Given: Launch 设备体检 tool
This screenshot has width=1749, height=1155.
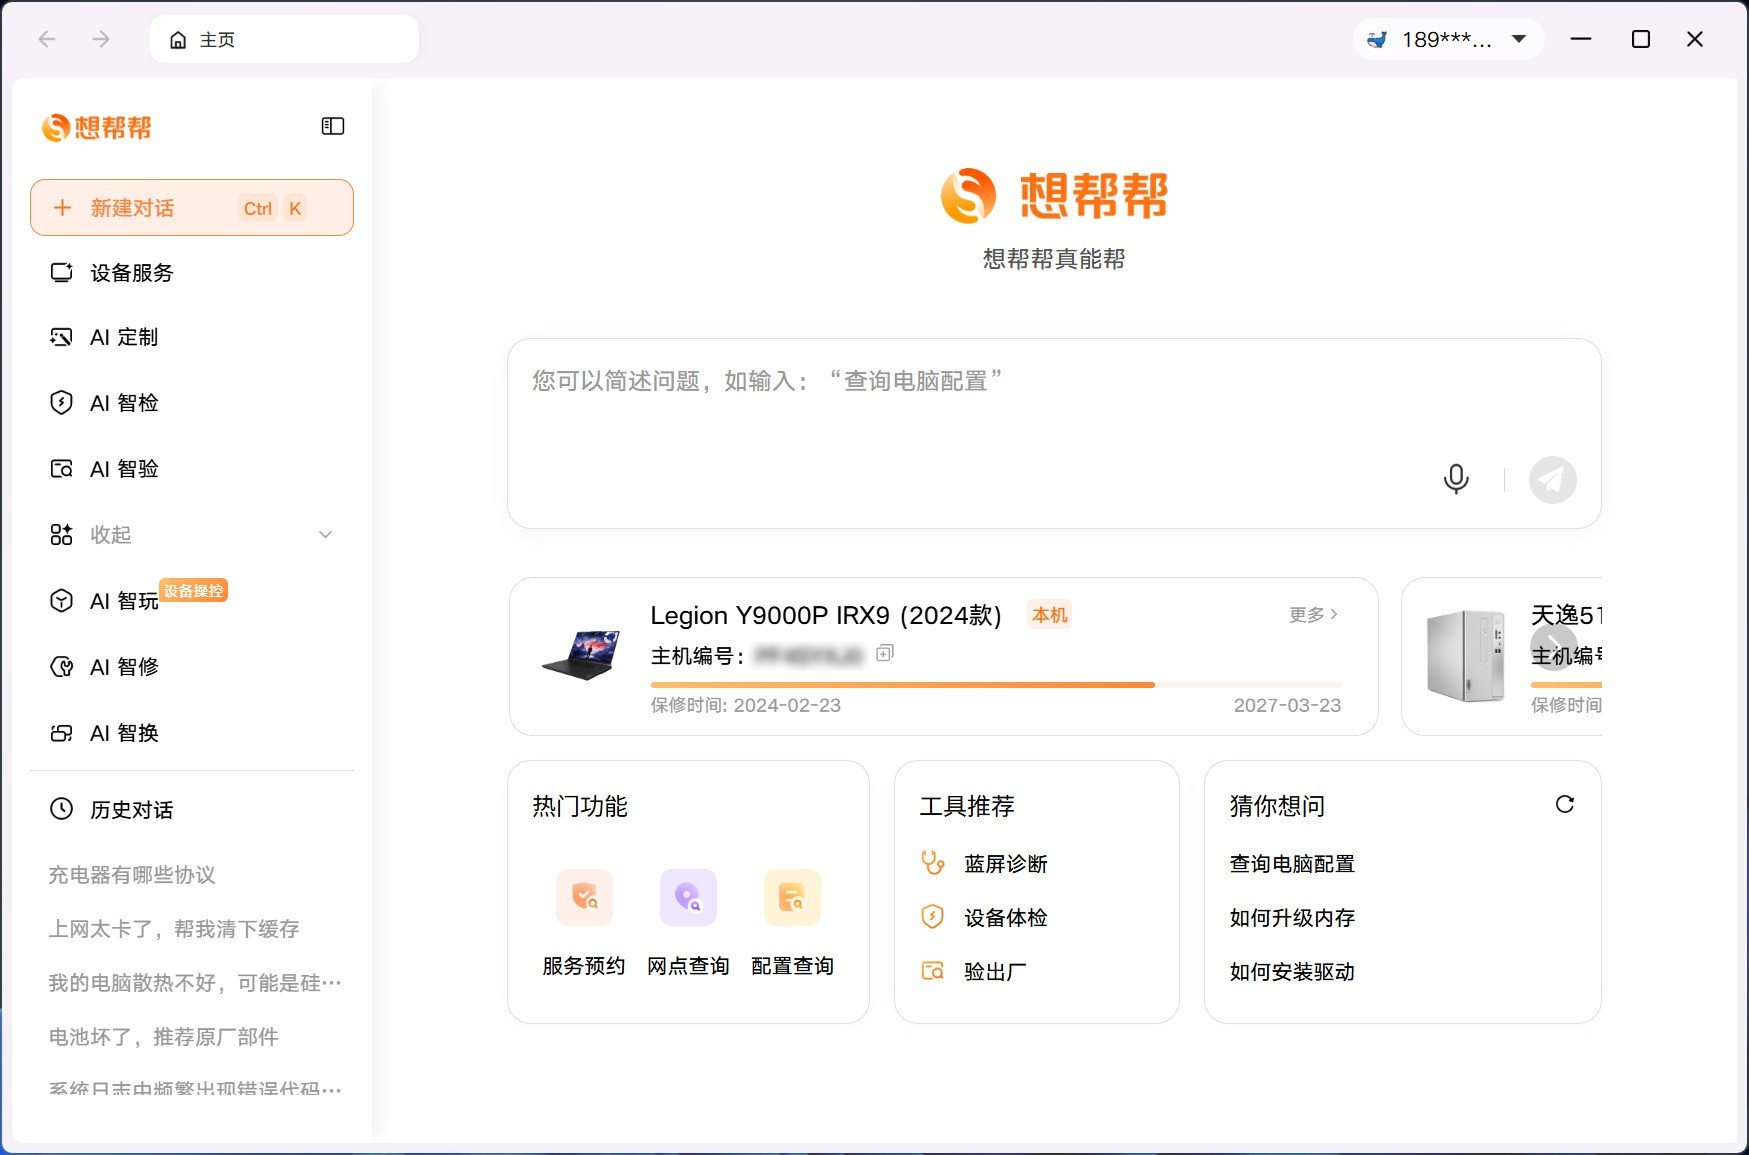Looking at the screenshot, I should click(985, 918).
